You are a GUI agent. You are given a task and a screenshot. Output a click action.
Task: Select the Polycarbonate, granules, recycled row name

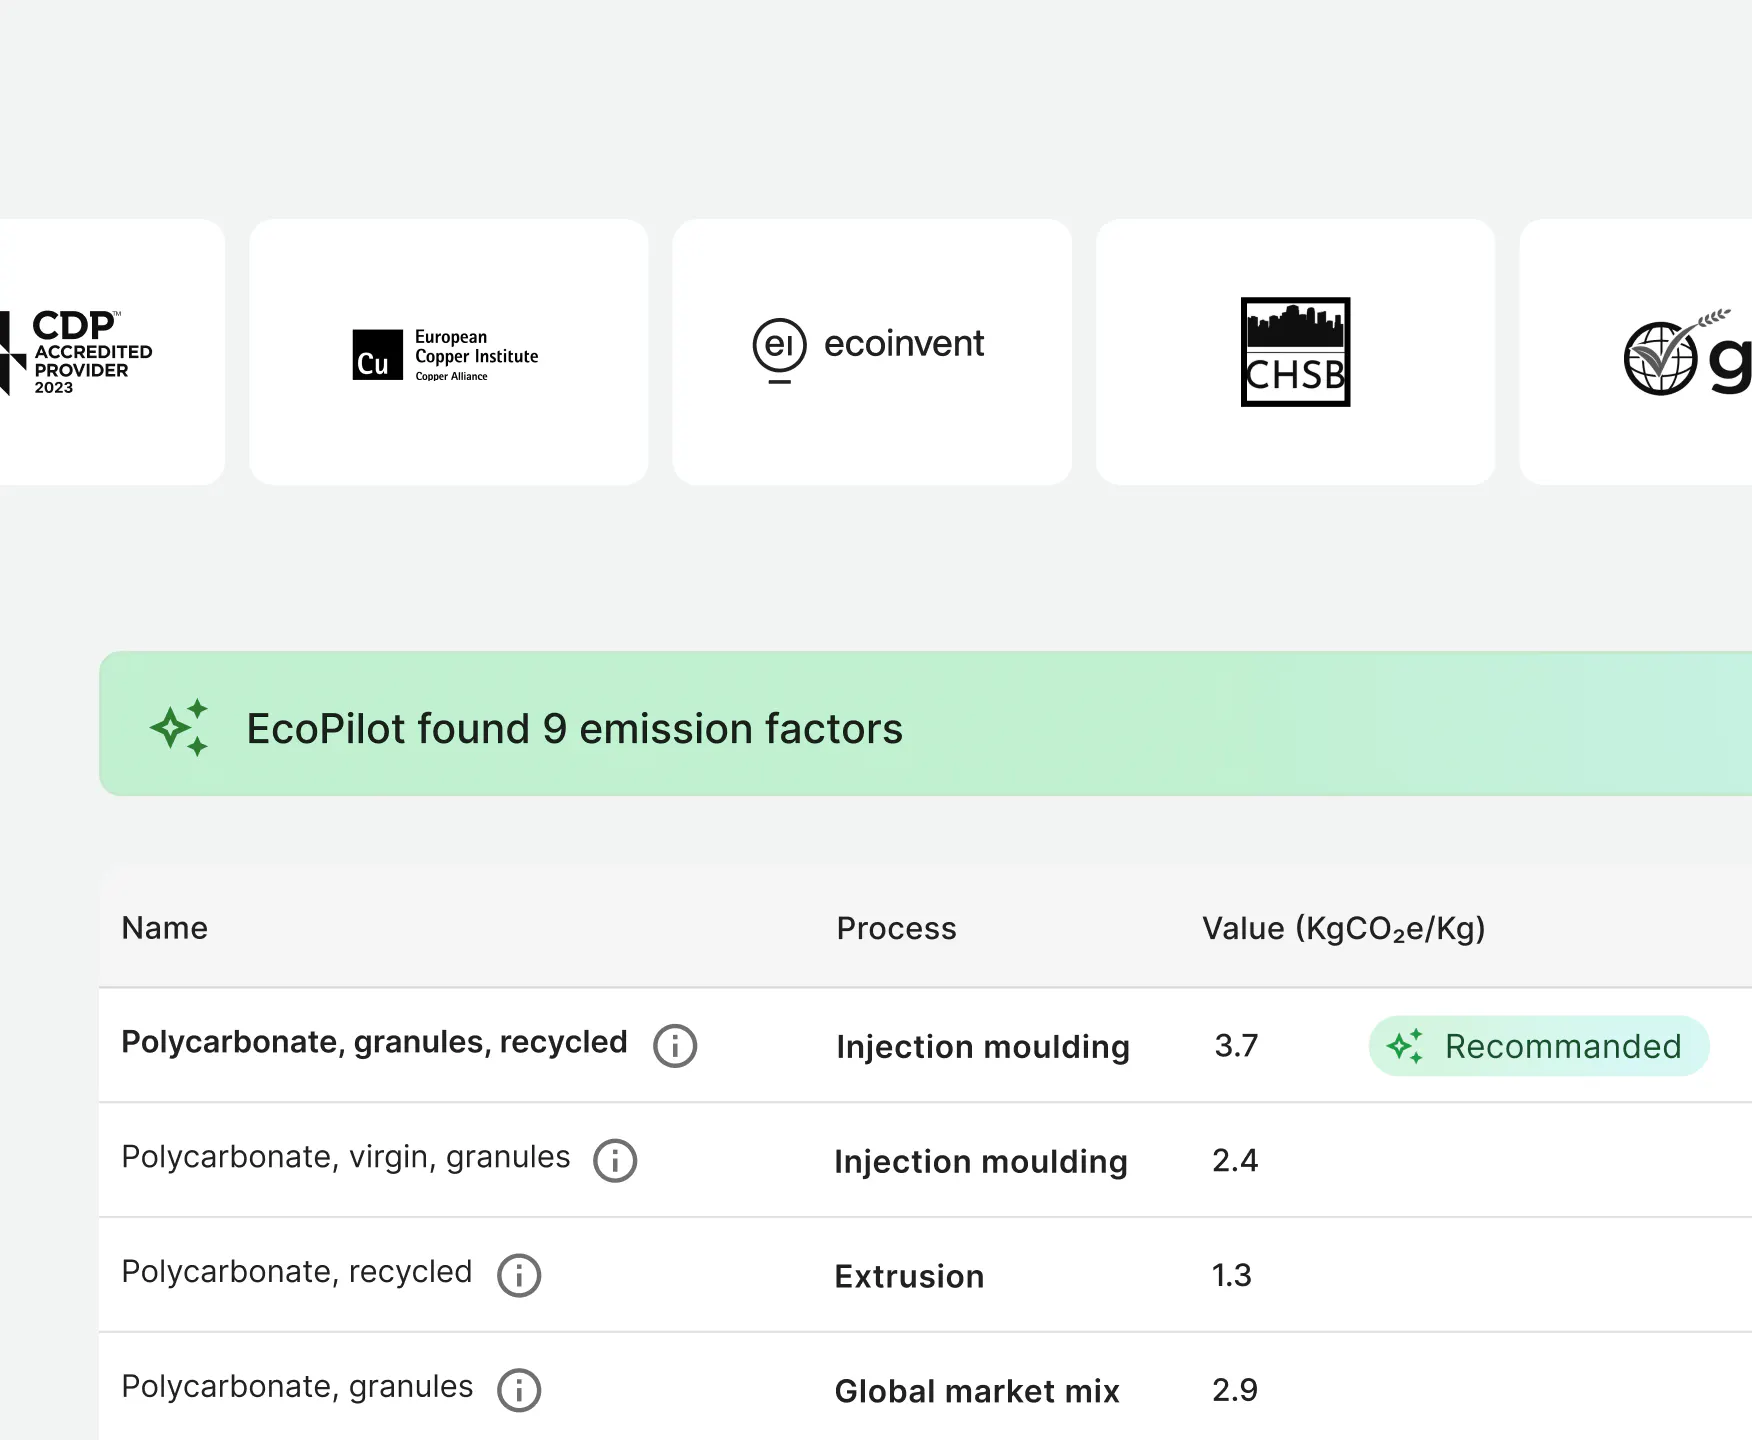pos(374,1042)
